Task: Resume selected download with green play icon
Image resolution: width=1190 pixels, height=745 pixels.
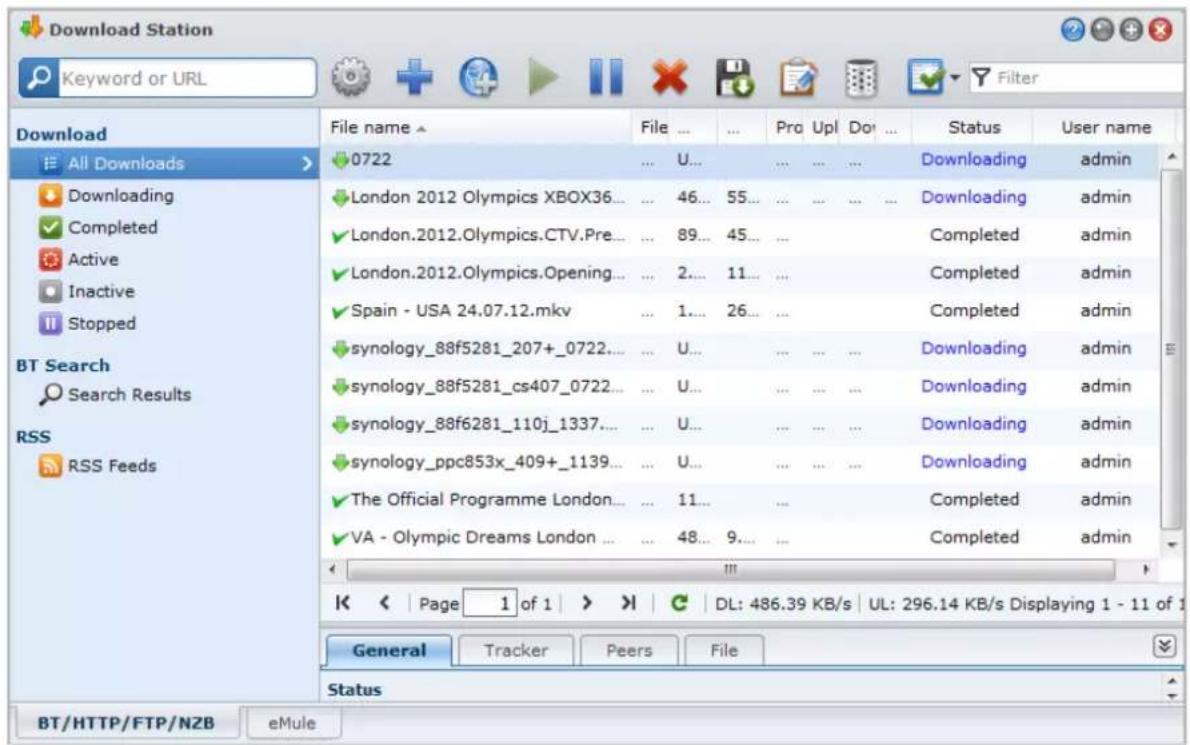Action: tap(543, 77)
